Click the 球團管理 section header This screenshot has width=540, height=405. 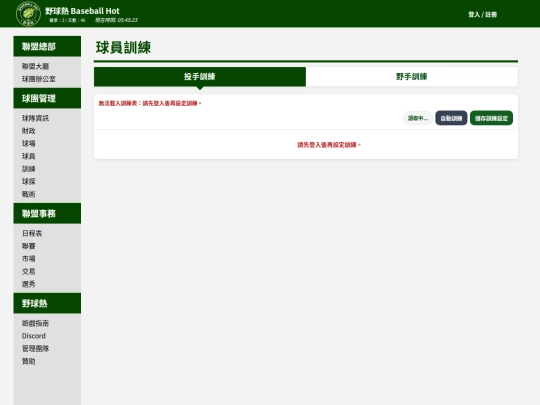tap(47, 98)
